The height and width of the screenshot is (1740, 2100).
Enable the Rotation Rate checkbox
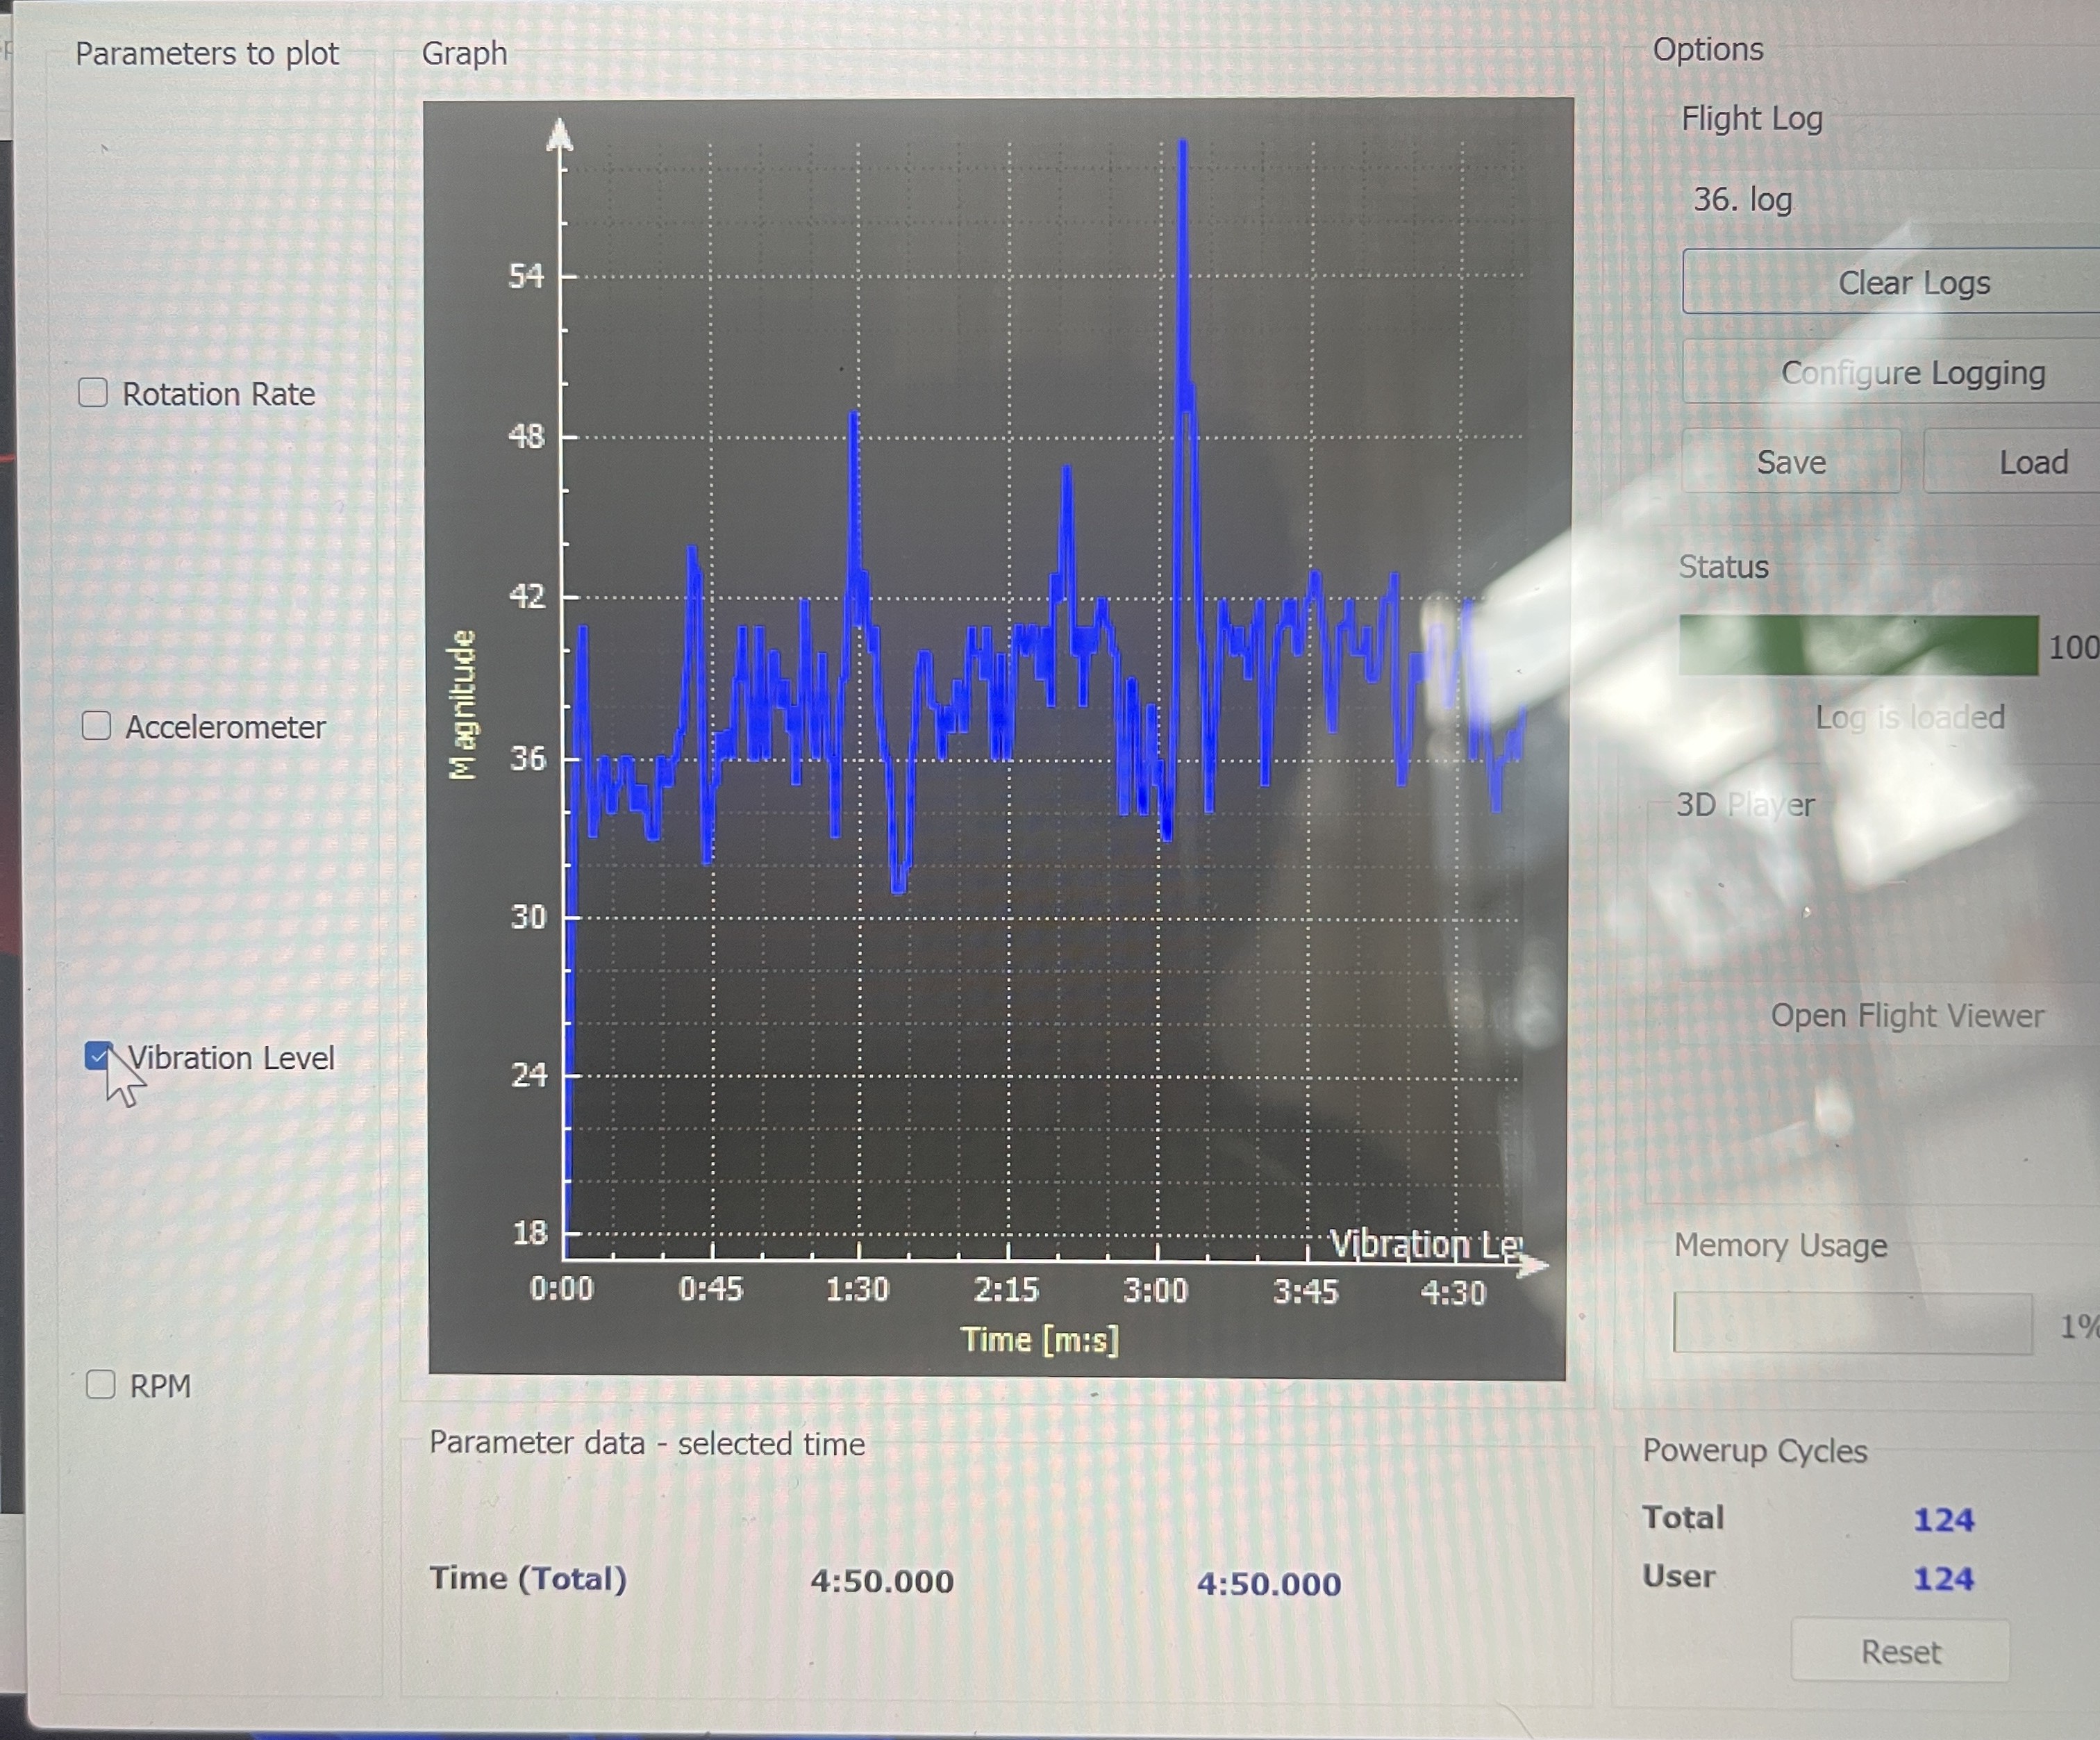pos(93,393)
